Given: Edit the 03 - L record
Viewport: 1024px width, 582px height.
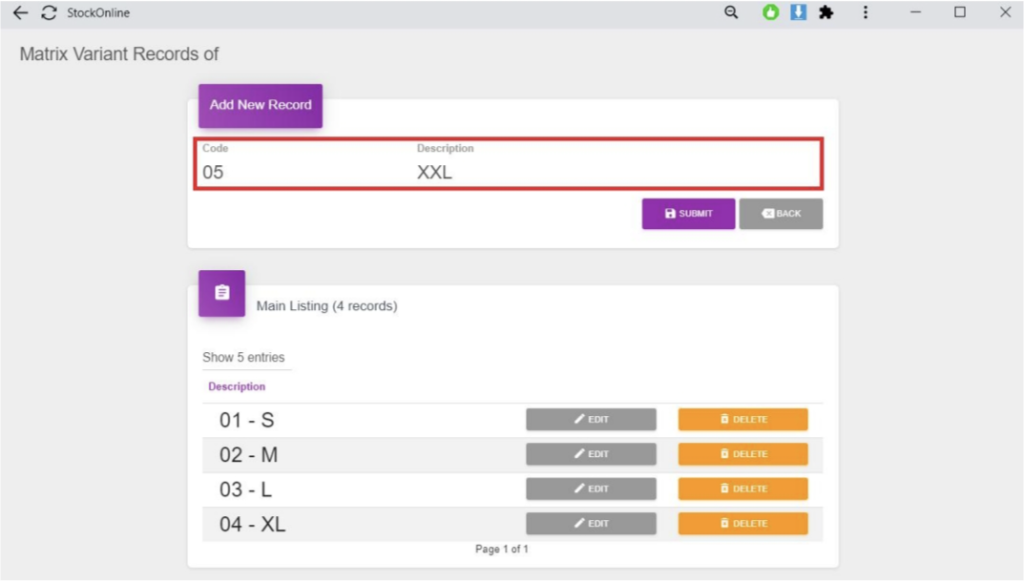Looking at the screenshot, I should 591,489.
